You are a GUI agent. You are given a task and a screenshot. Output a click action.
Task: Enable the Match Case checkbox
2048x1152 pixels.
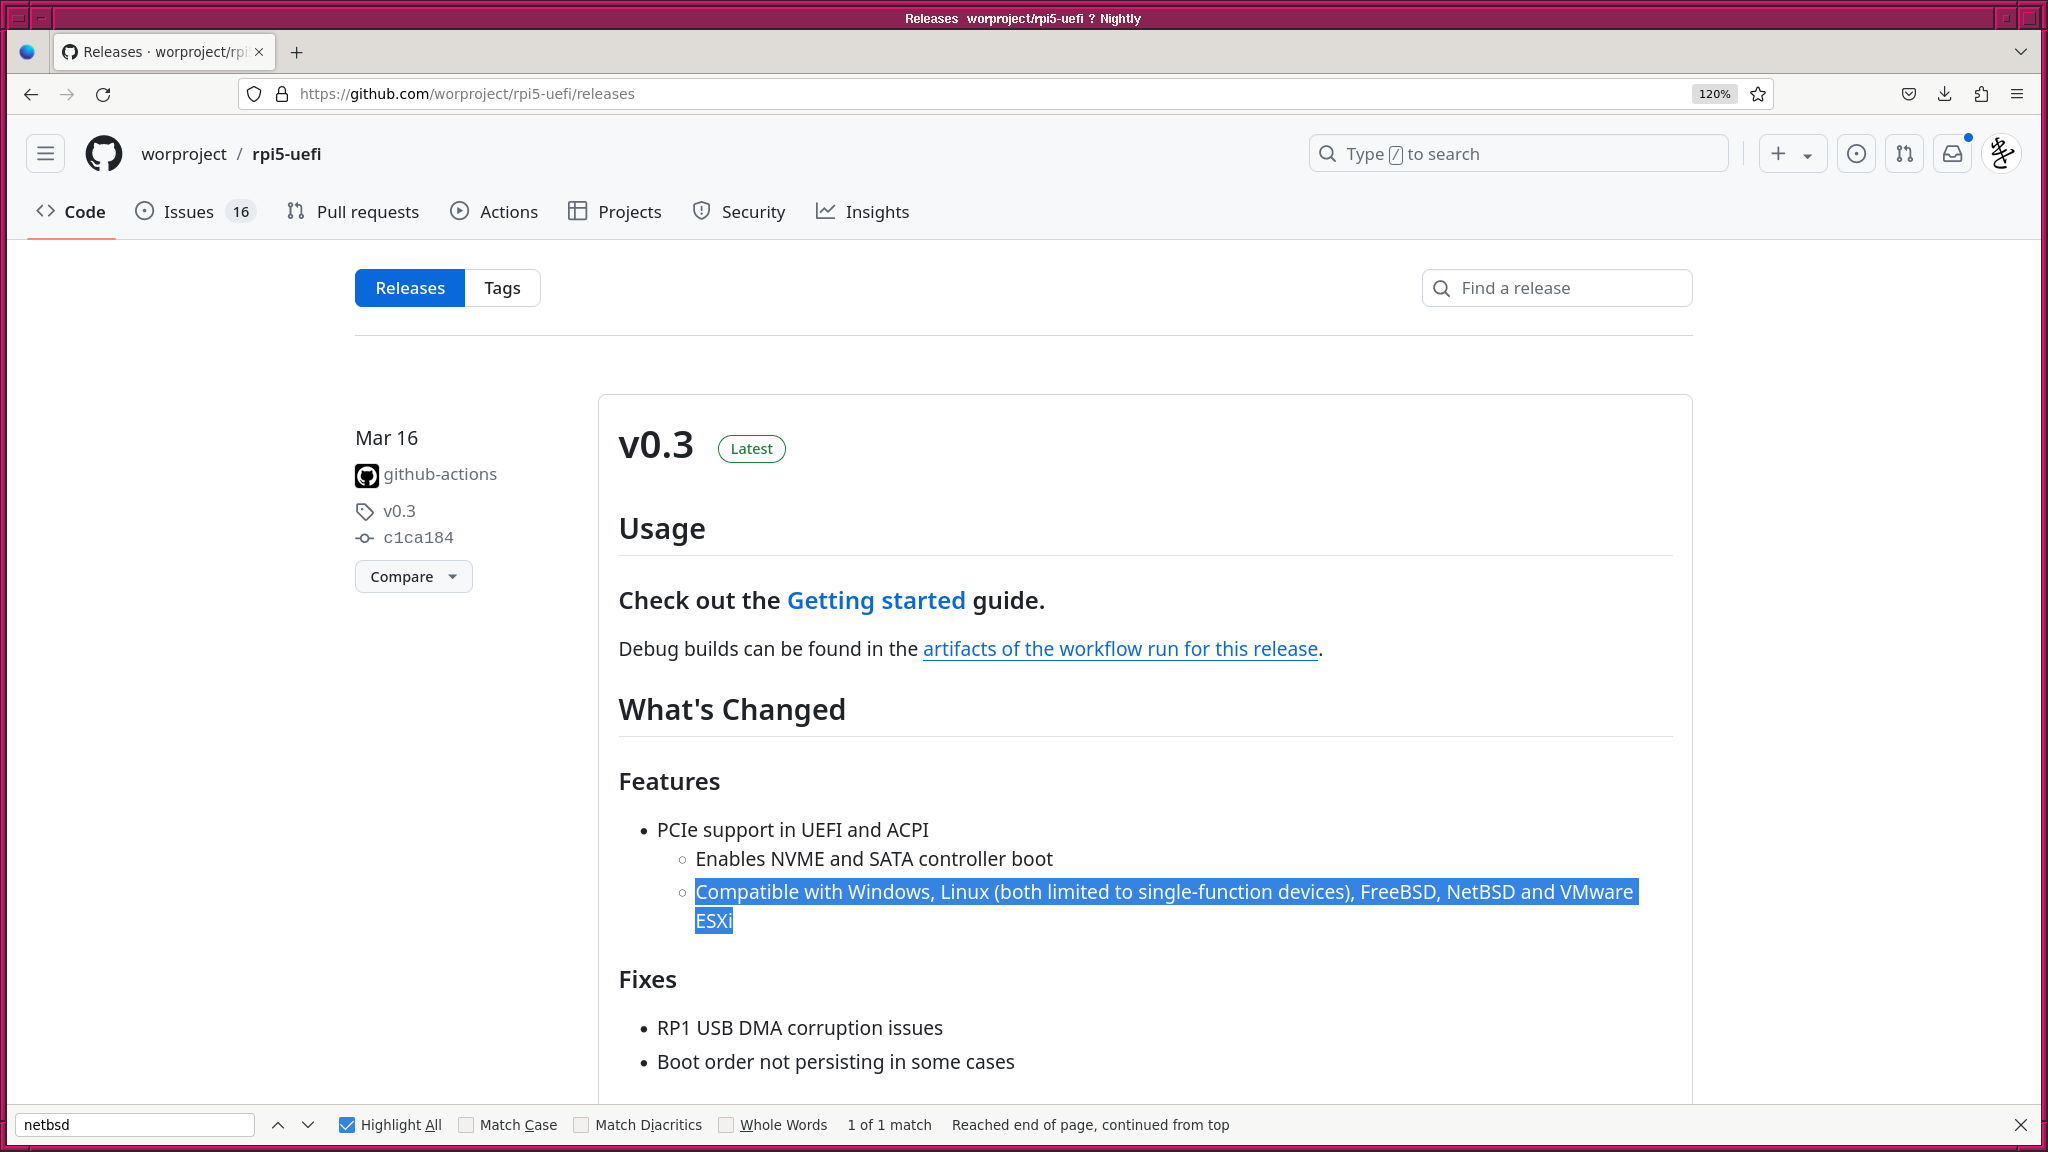tap(466, 1125)
